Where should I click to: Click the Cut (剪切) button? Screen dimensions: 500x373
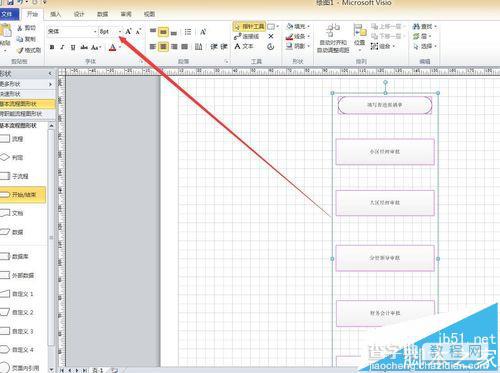coord(27,28)
